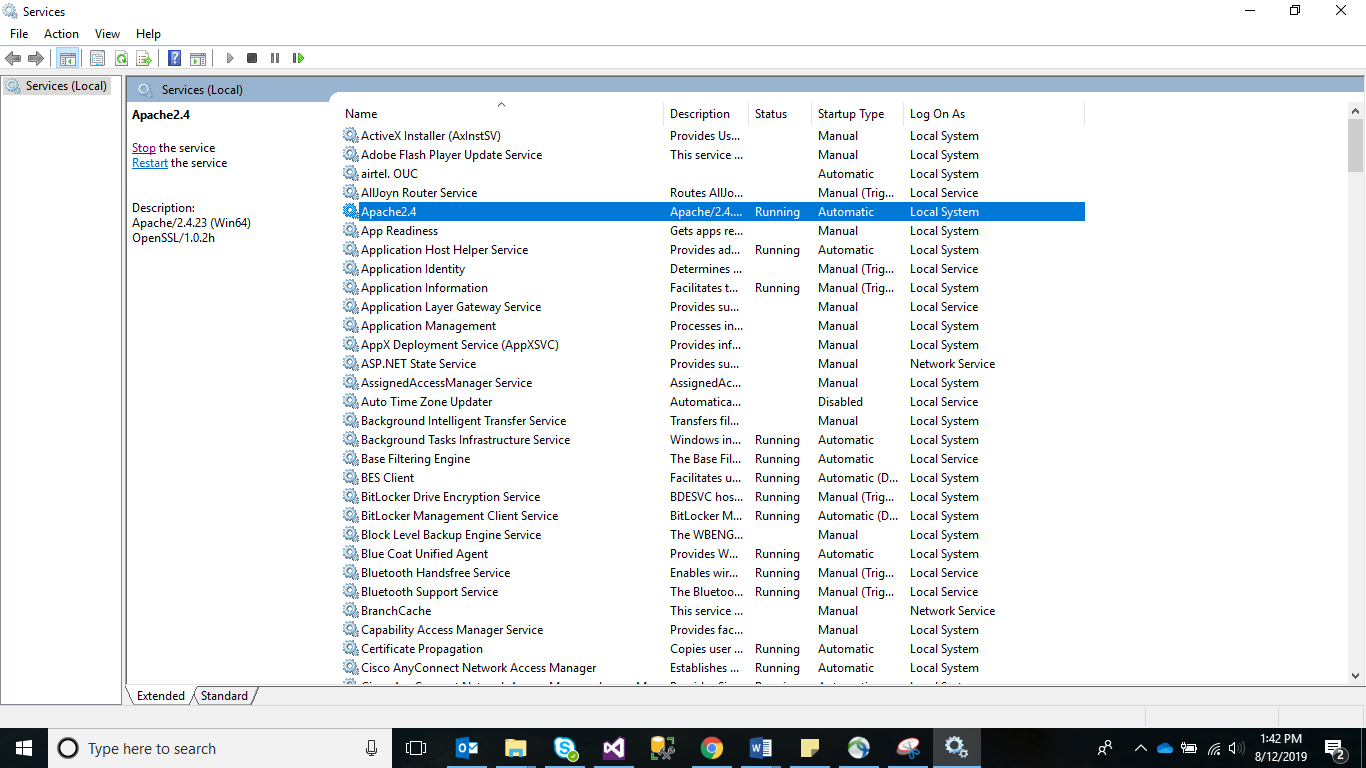The image size is (1366, 768).
Task: Switch to the Standard tab
Action: [x=224, y=696]
